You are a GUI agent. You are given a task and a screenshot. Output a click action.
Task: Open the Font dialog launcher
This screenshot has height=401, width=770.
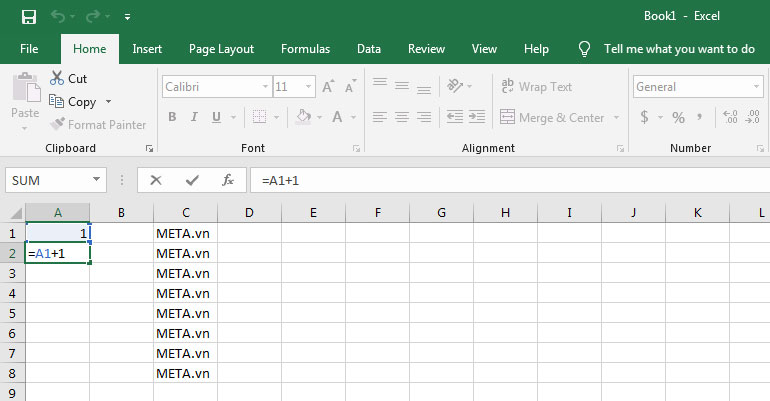click(357, 148)
